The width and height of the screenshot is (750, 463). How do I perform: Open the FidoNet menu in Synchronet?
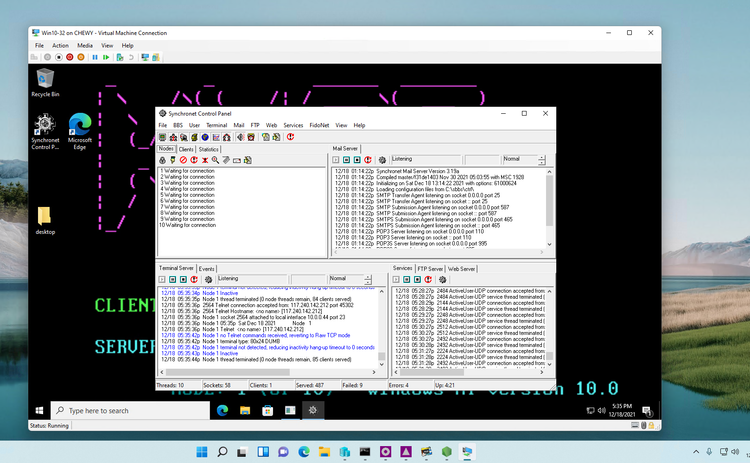click(x=319, y=125)
